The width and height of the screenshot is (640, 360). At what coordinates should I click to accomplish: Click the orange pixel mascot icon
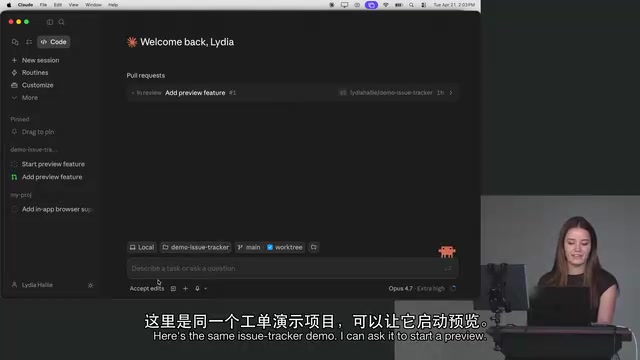tap(447, 251)
